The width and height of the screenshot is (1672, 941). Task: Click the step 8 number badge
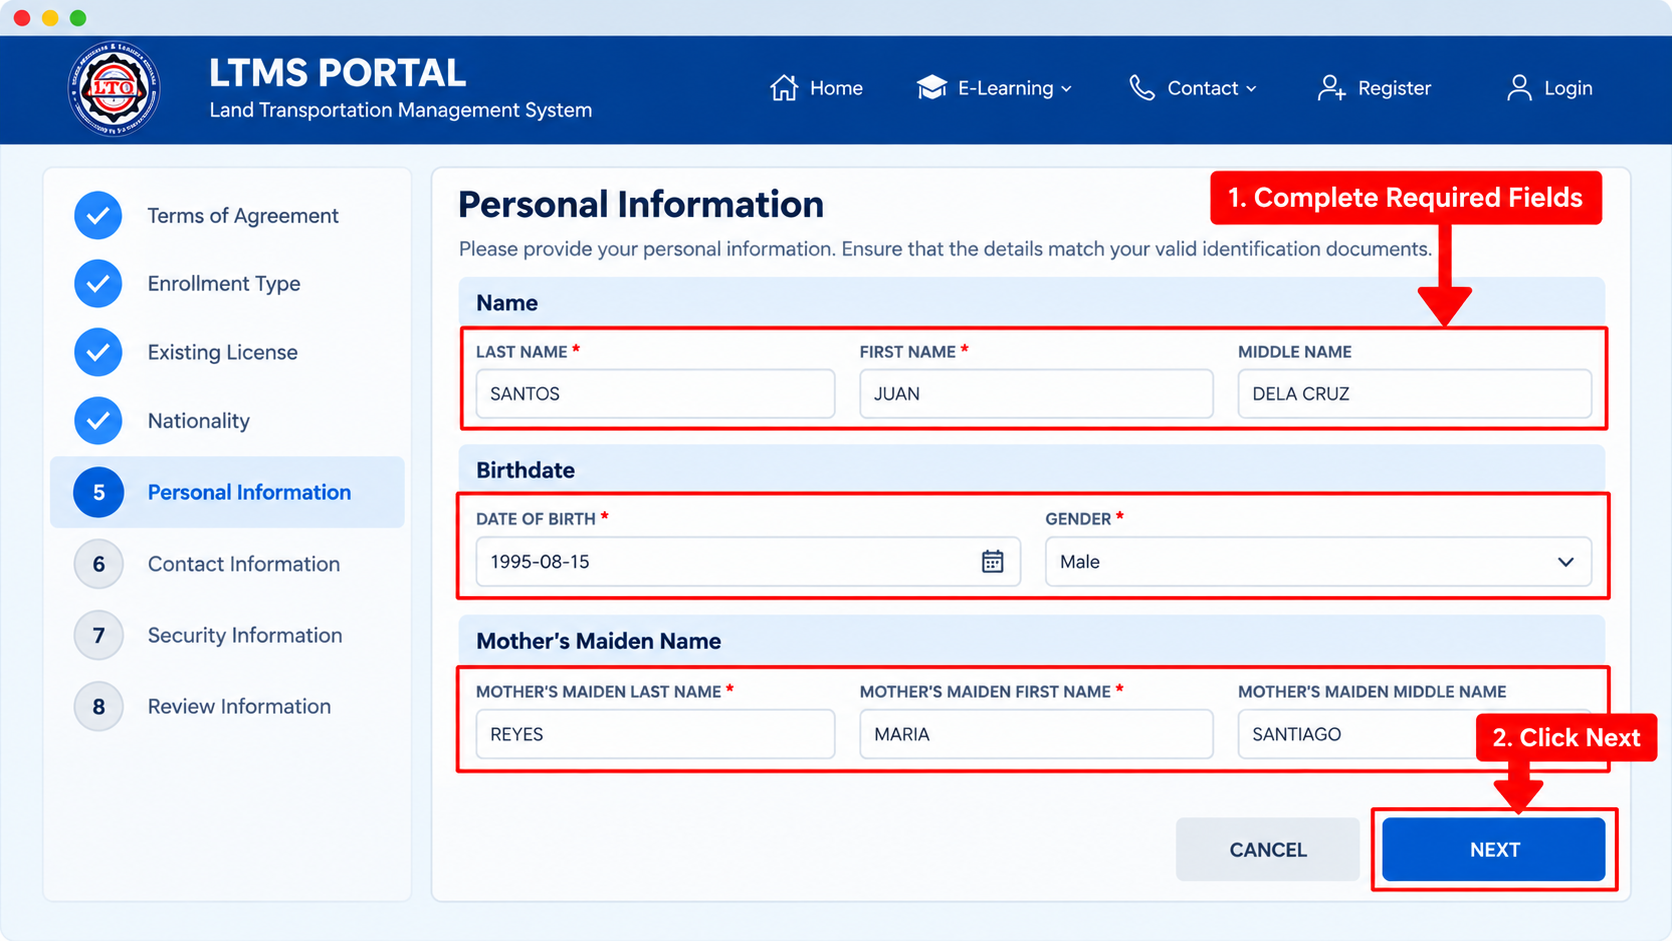[98, 707]
